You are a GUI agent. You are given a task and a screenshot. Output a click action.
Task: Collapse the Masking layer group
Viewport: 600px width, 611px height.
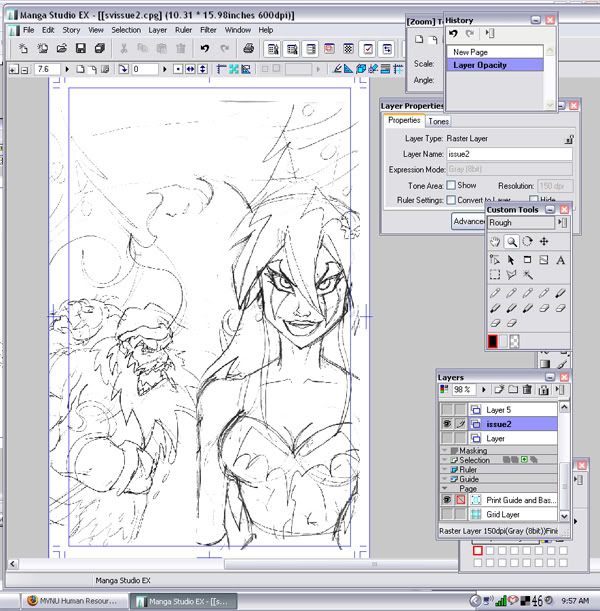click(445, 451)
